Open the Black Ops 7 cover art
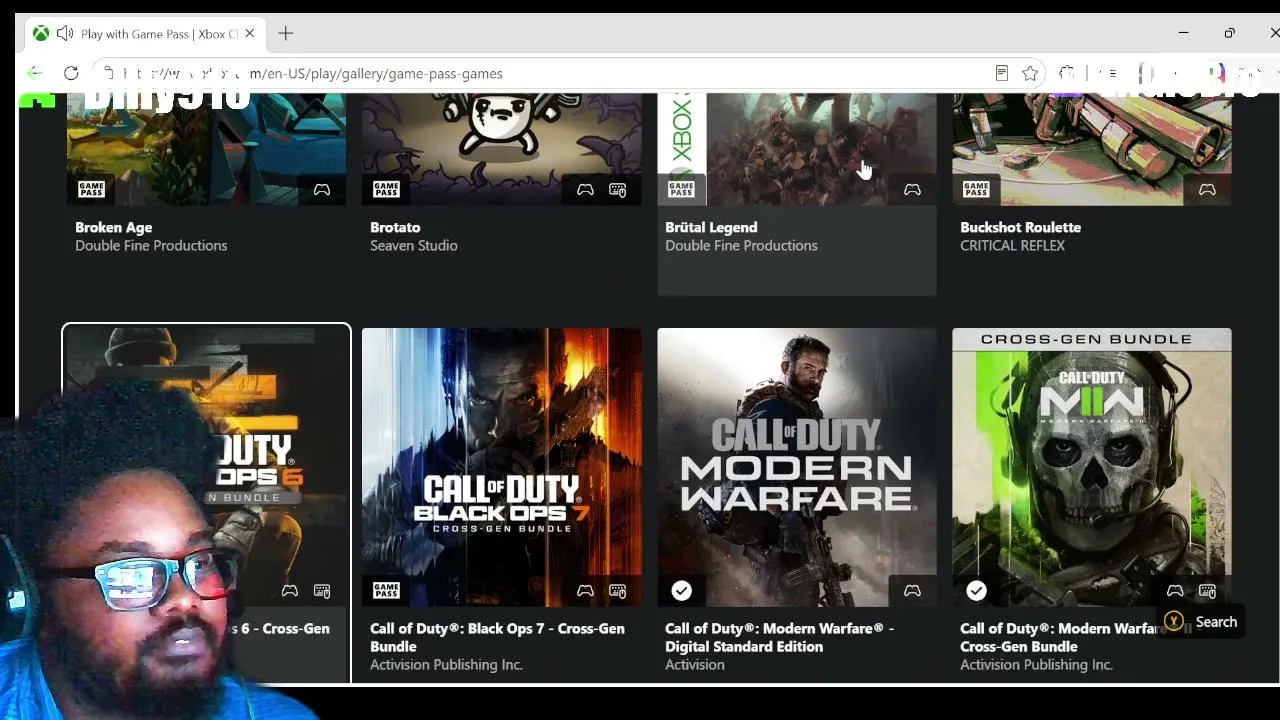The width and height of the screenshot is (1280, 720). pos(502,467)
